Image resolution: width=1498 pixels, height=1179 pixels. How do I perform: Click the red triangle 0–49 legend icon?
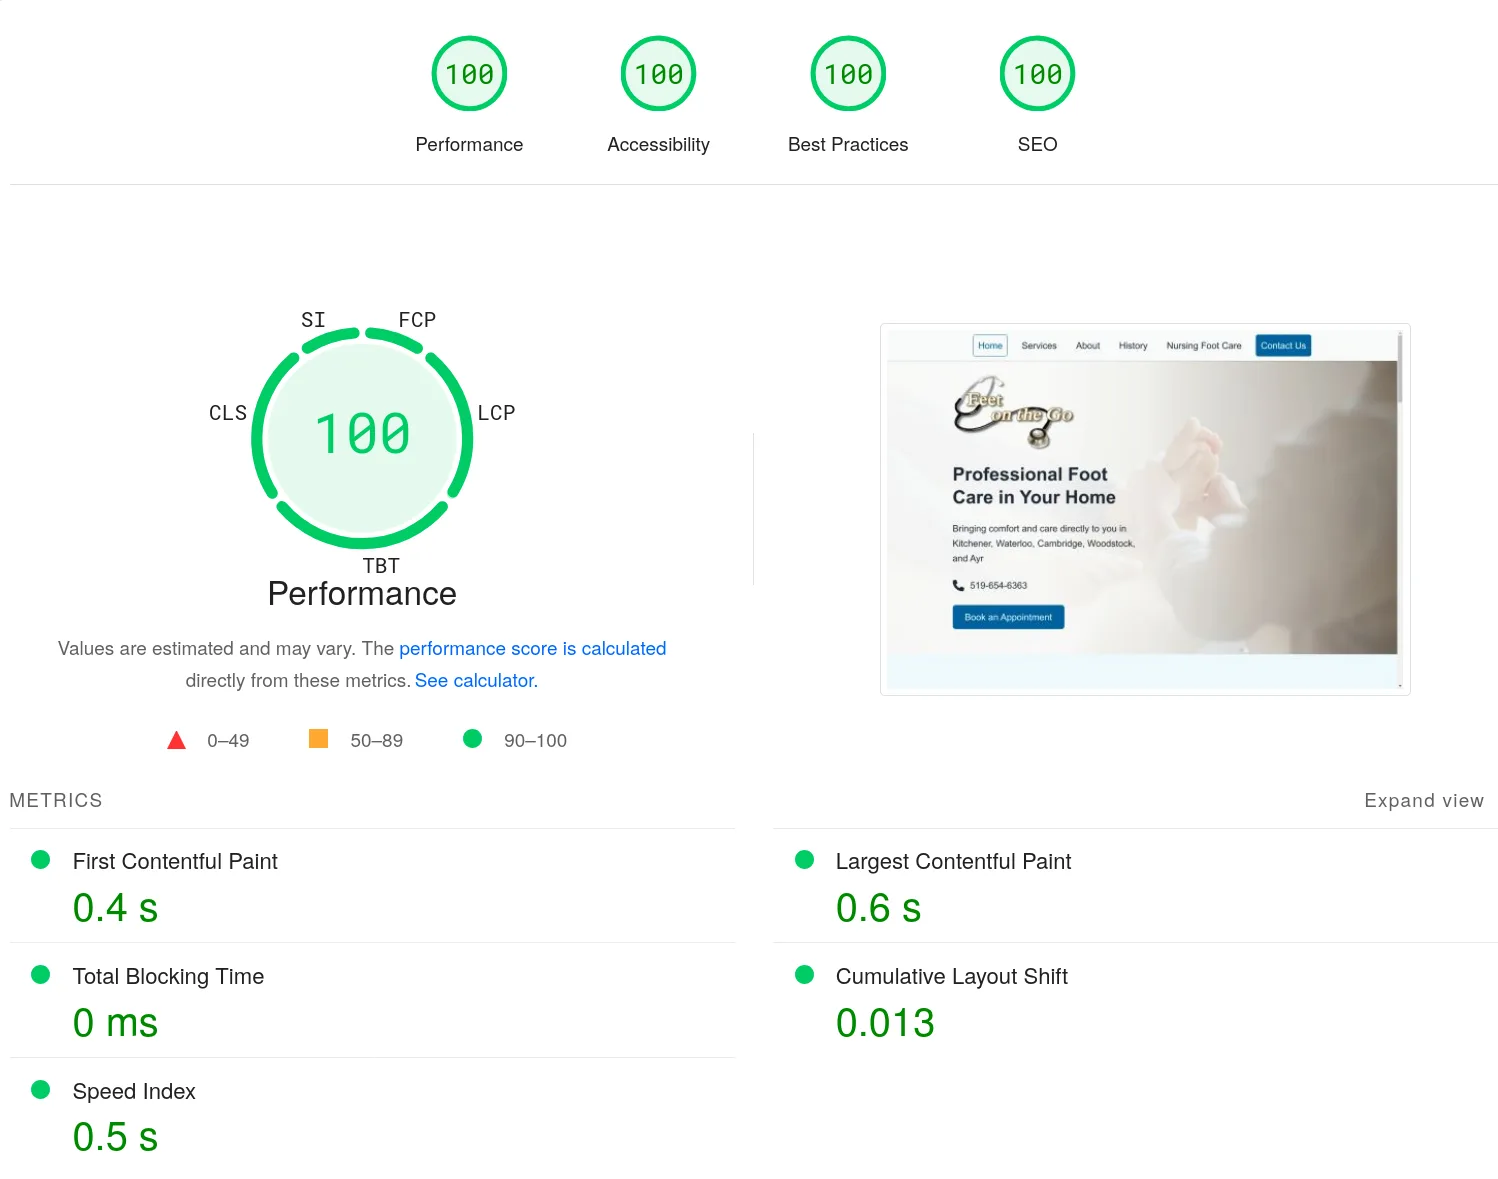point(176,740)
